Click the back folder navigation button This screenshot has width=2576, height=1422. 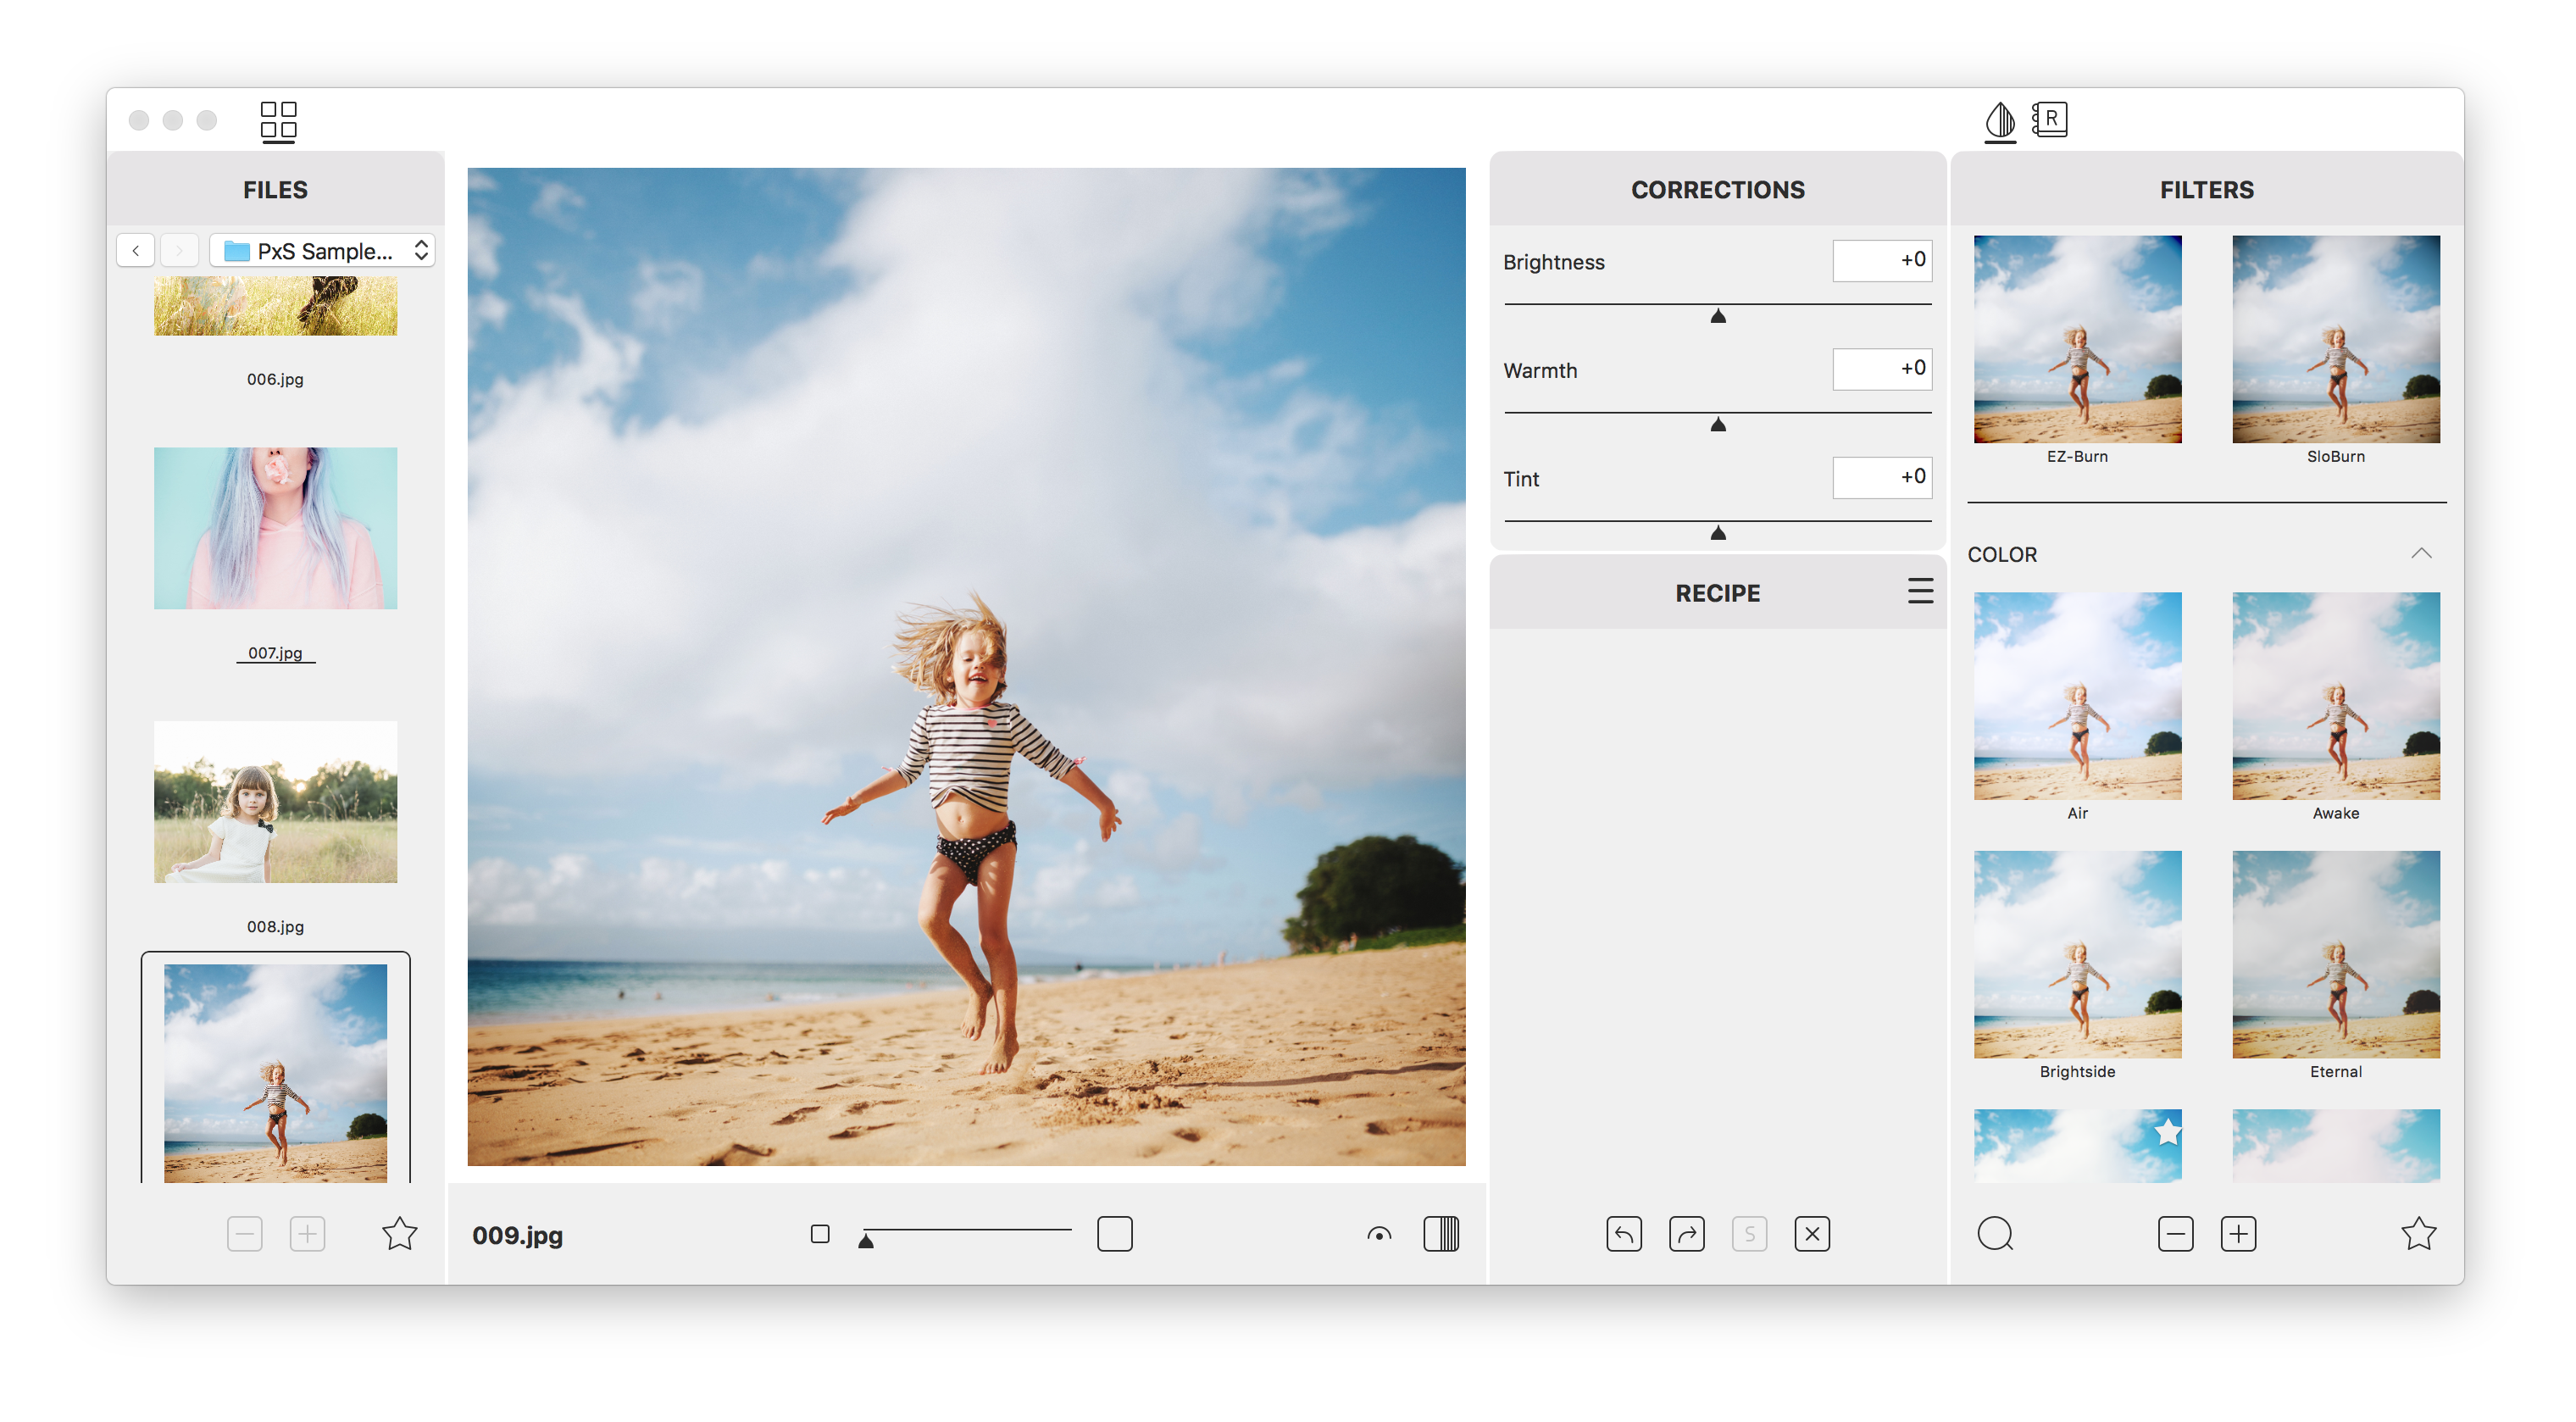tap(136, 250)
